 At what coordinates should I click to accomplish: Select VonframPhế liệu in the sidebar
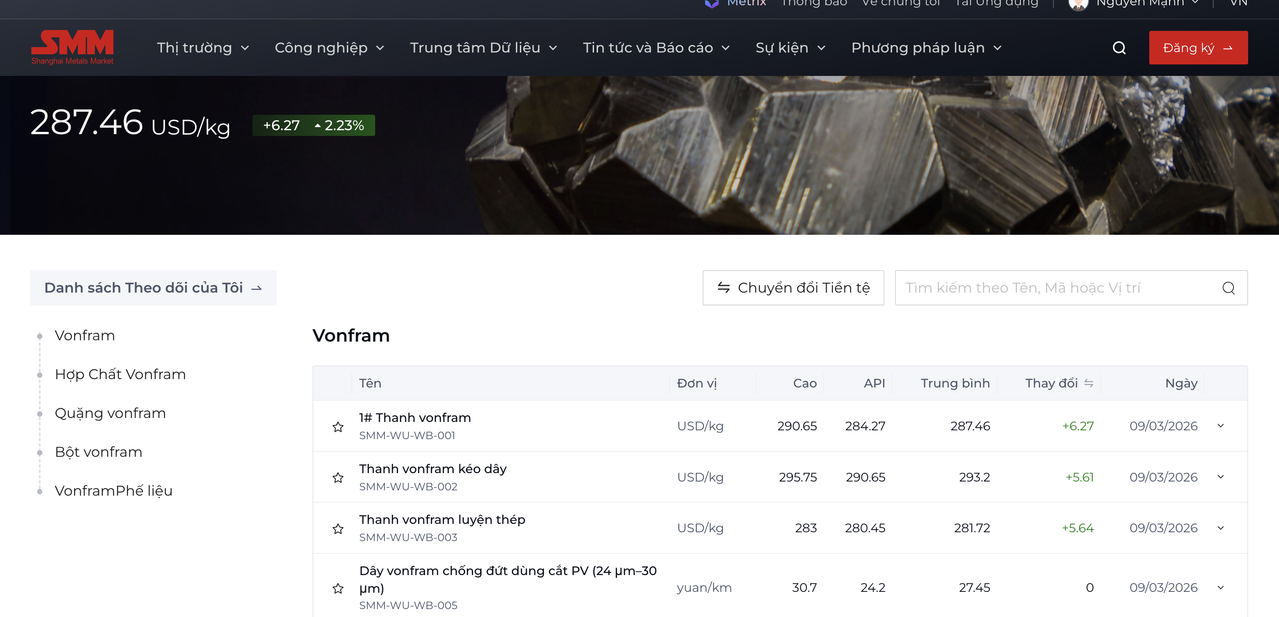[114, 492]
